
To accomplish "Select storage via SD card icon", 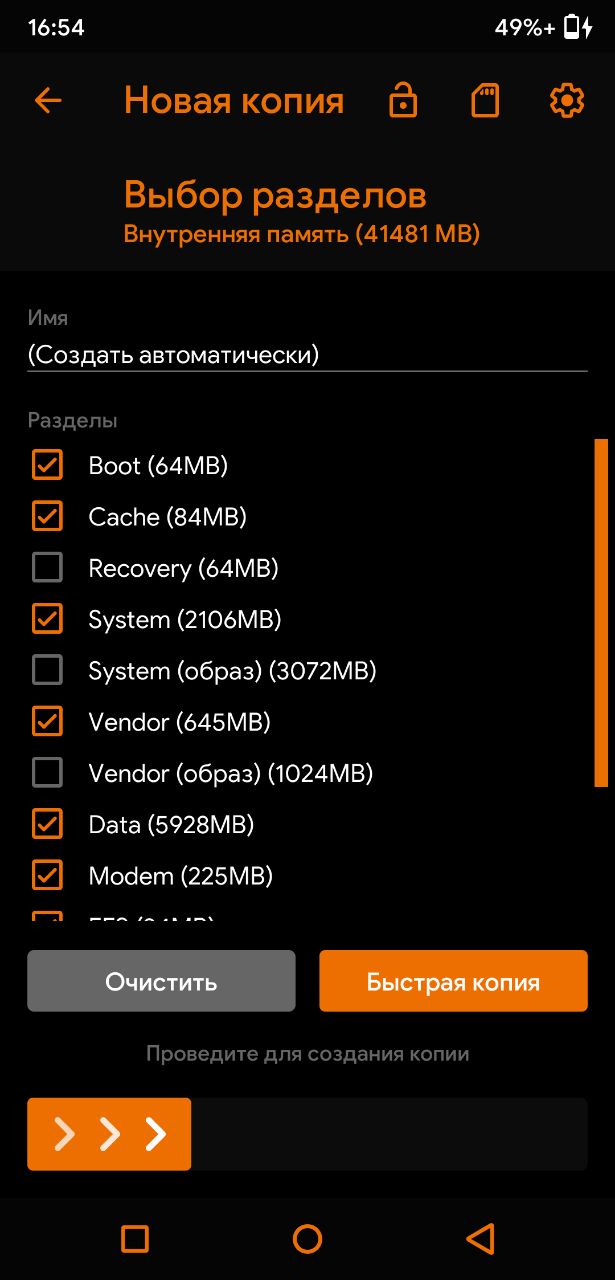I will pos(485,101).
